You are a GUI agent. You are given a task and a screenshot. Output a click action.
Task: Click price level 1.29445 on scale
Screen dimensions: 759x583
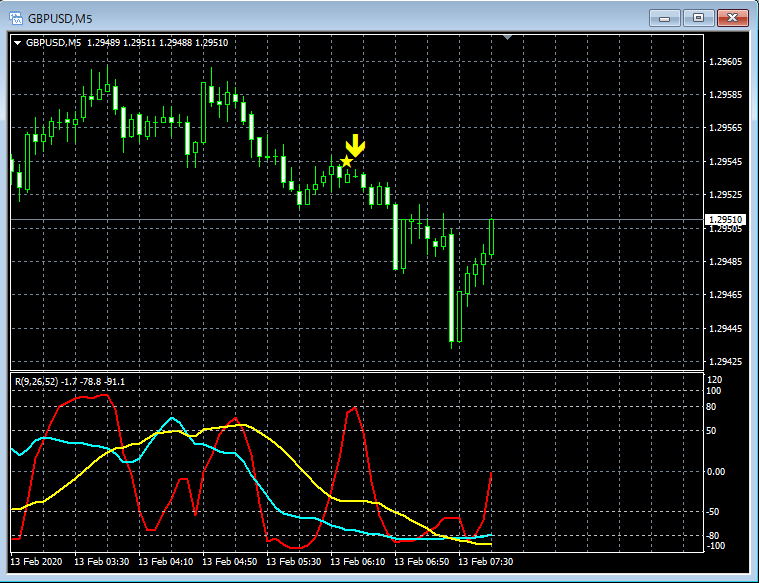(x=725, y=328)
